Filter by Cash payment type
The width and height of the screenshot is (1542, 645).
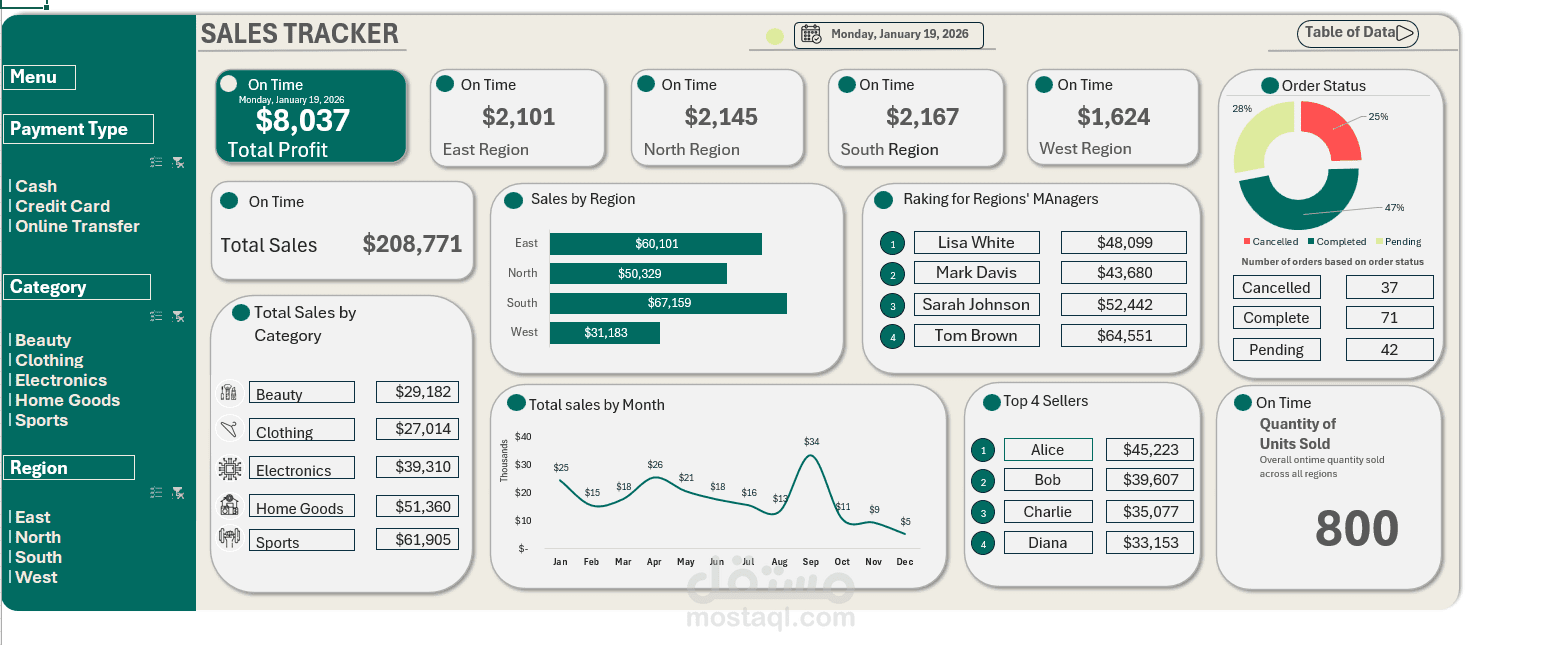point(36,186)
